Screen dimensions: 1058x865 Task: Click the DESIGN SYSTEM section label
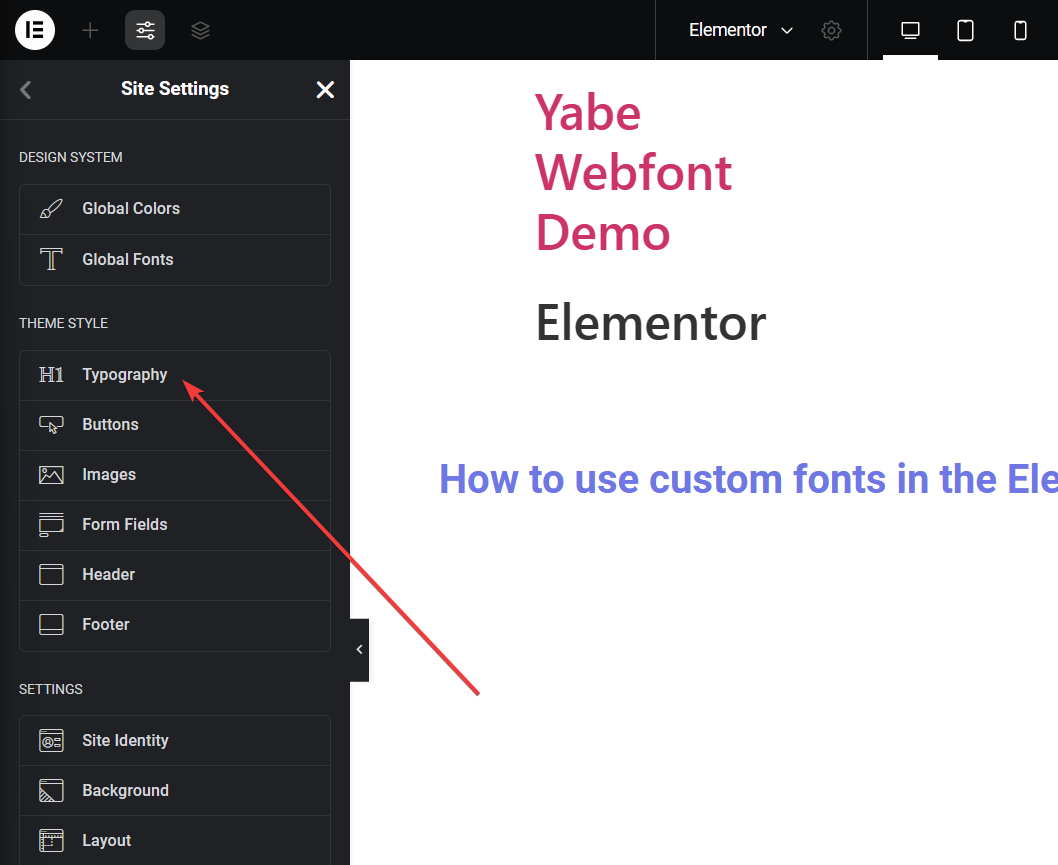[x=71, y=157]
